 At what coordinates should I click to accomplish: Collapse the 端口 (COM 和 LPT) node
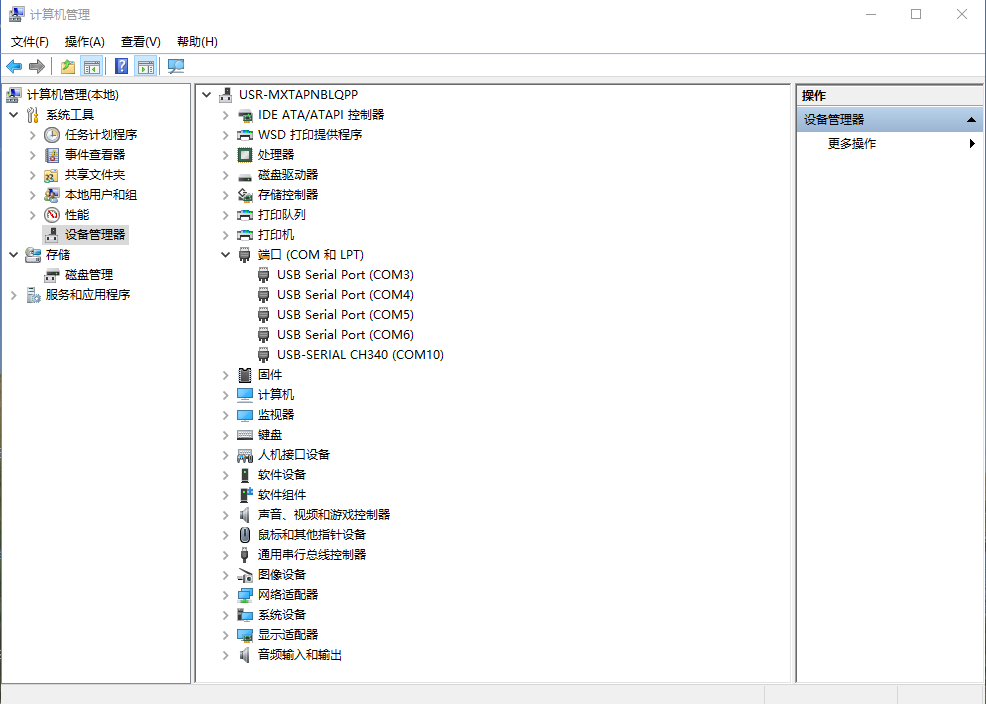(x=225, y=255)
